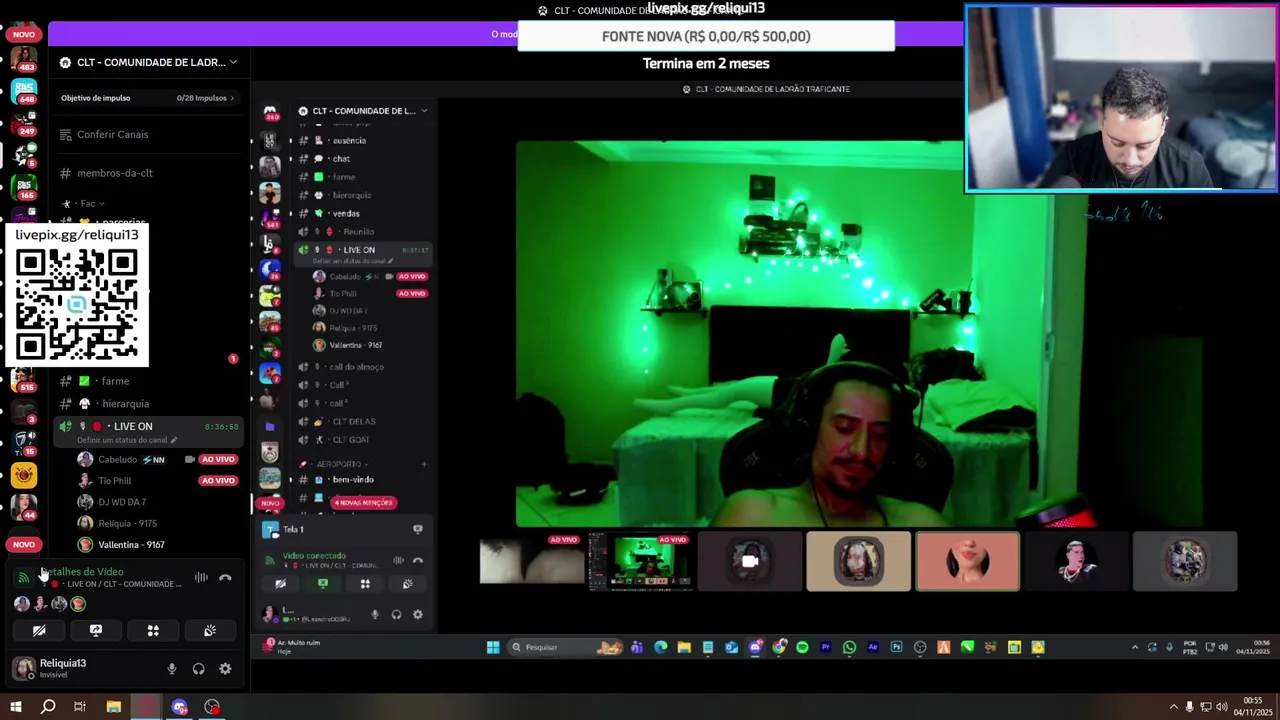Start screen share in outer voice panel
1280x720 pixels.
(x=96, y=631)
